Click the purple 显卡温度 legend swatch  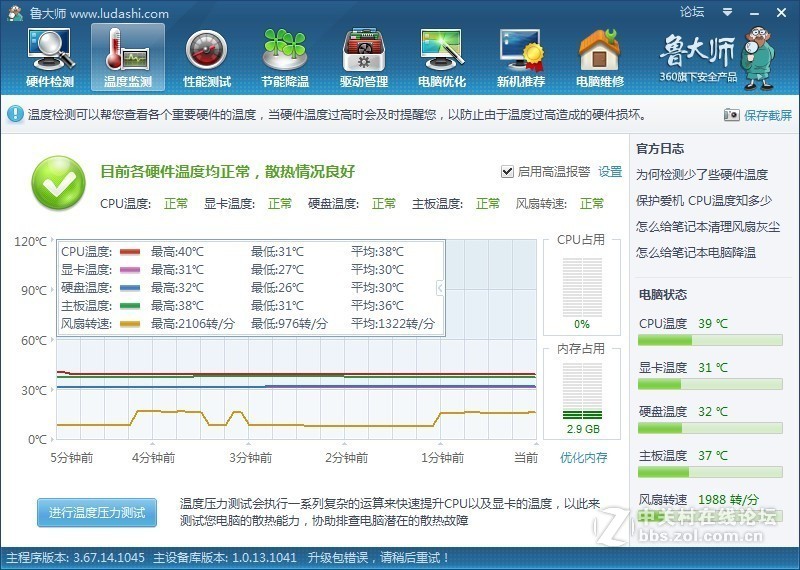(130, 269)
